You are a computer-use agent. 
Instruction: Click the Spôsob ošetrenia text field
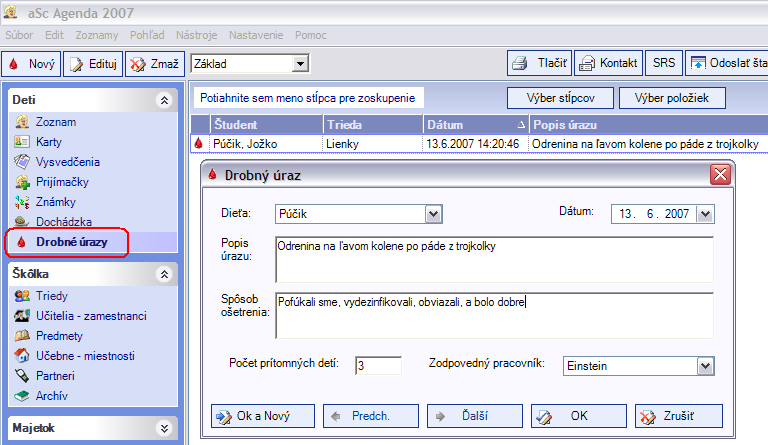[494, 316]
